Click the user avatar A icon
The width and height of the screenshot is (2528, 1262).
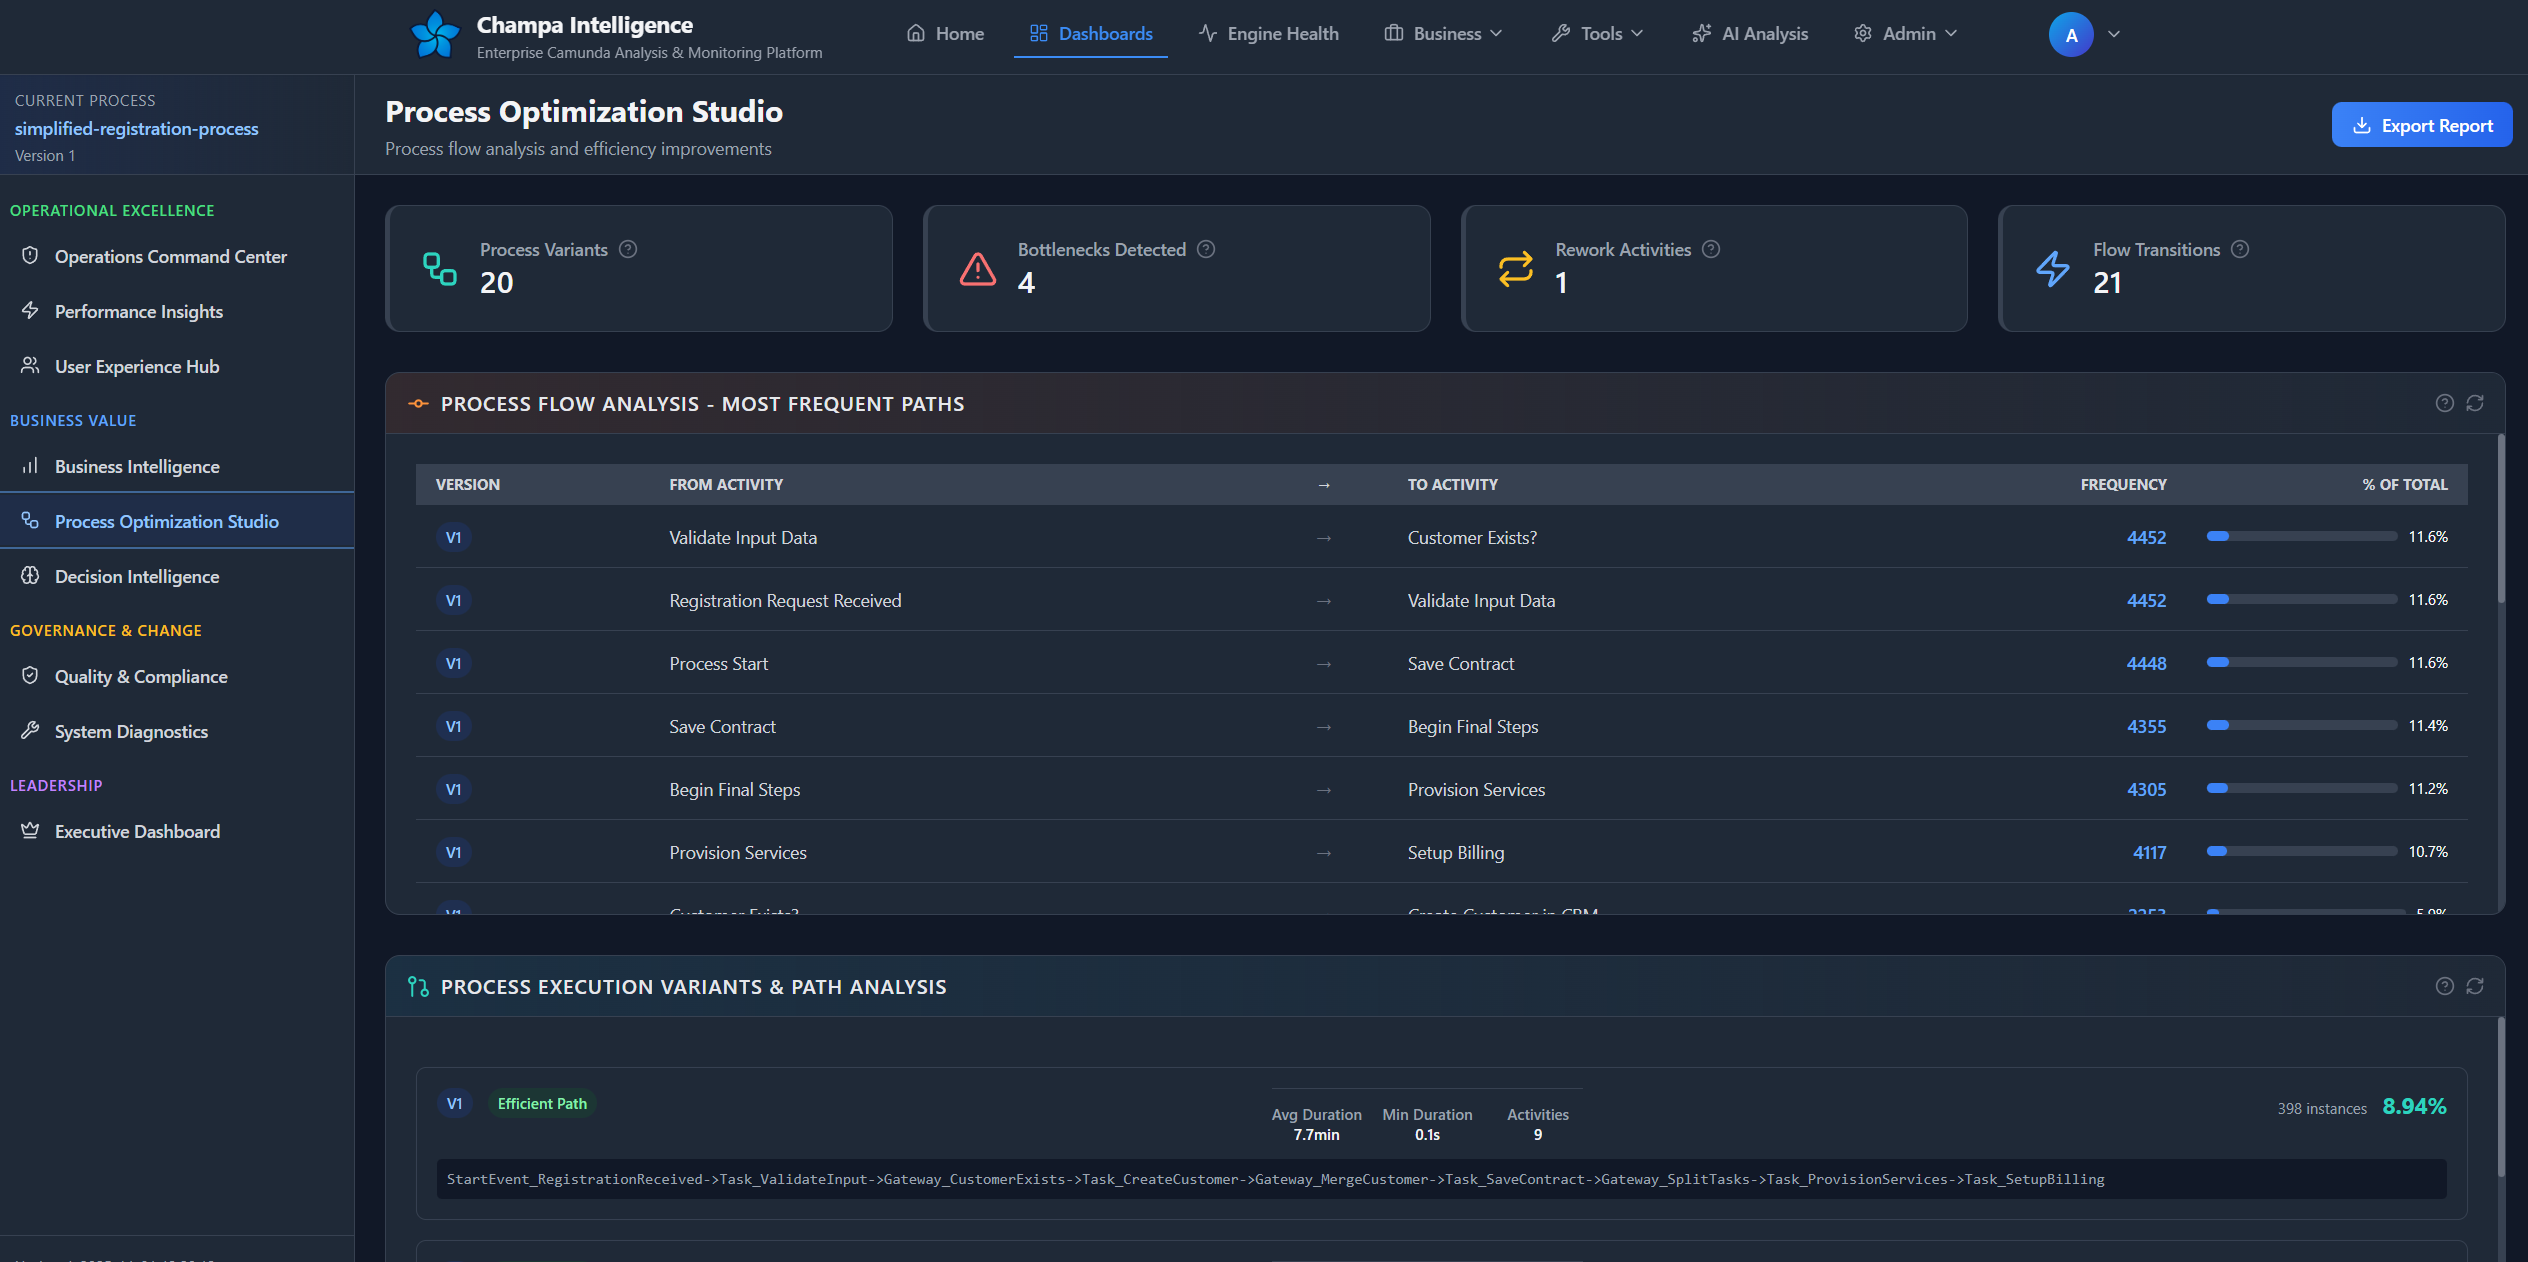[2071, 35]
